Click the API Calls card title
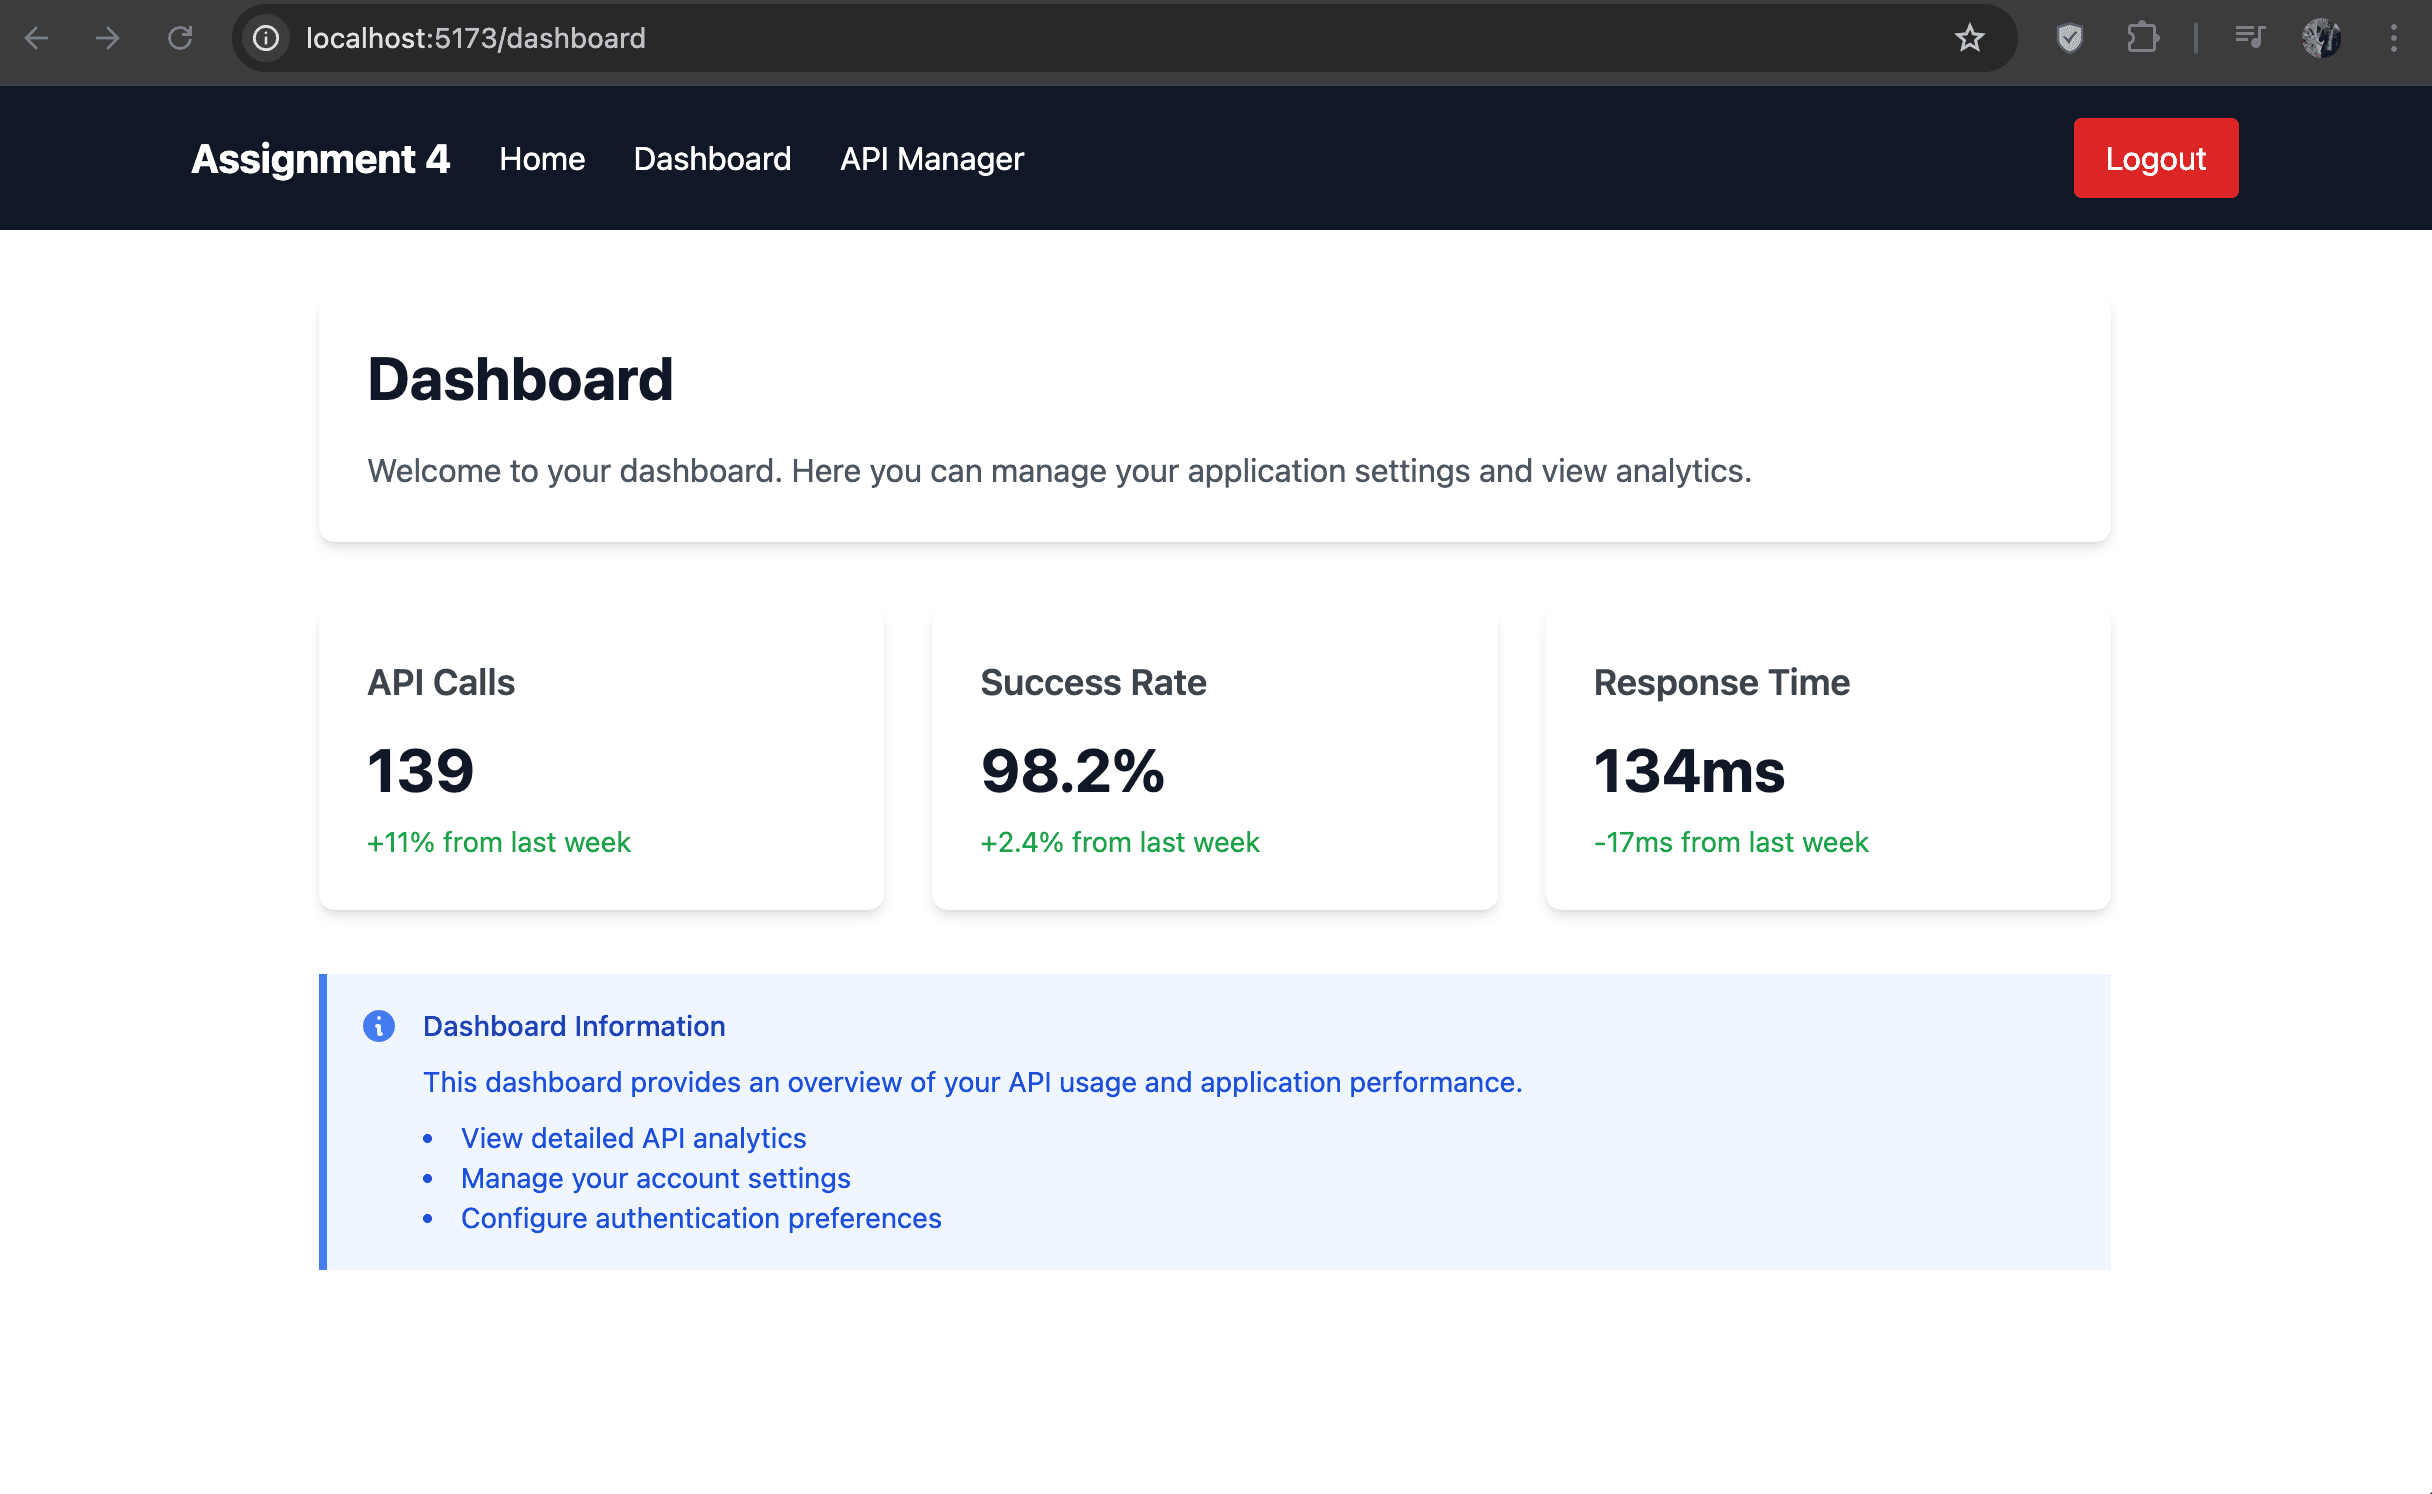 click(441, 682)
